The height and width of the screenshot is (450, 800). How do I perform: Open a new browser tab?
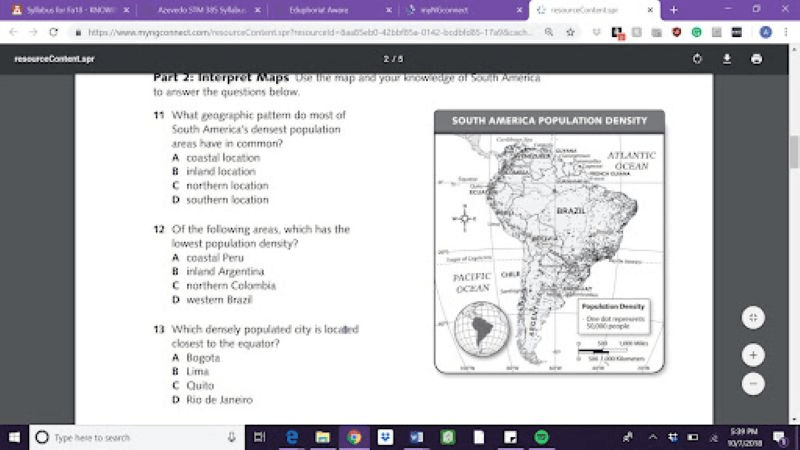(673, 9)
